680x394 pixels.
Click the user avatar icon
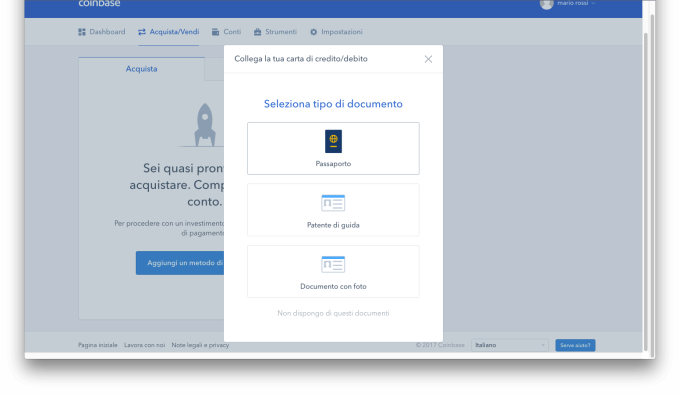click(546, 3)
